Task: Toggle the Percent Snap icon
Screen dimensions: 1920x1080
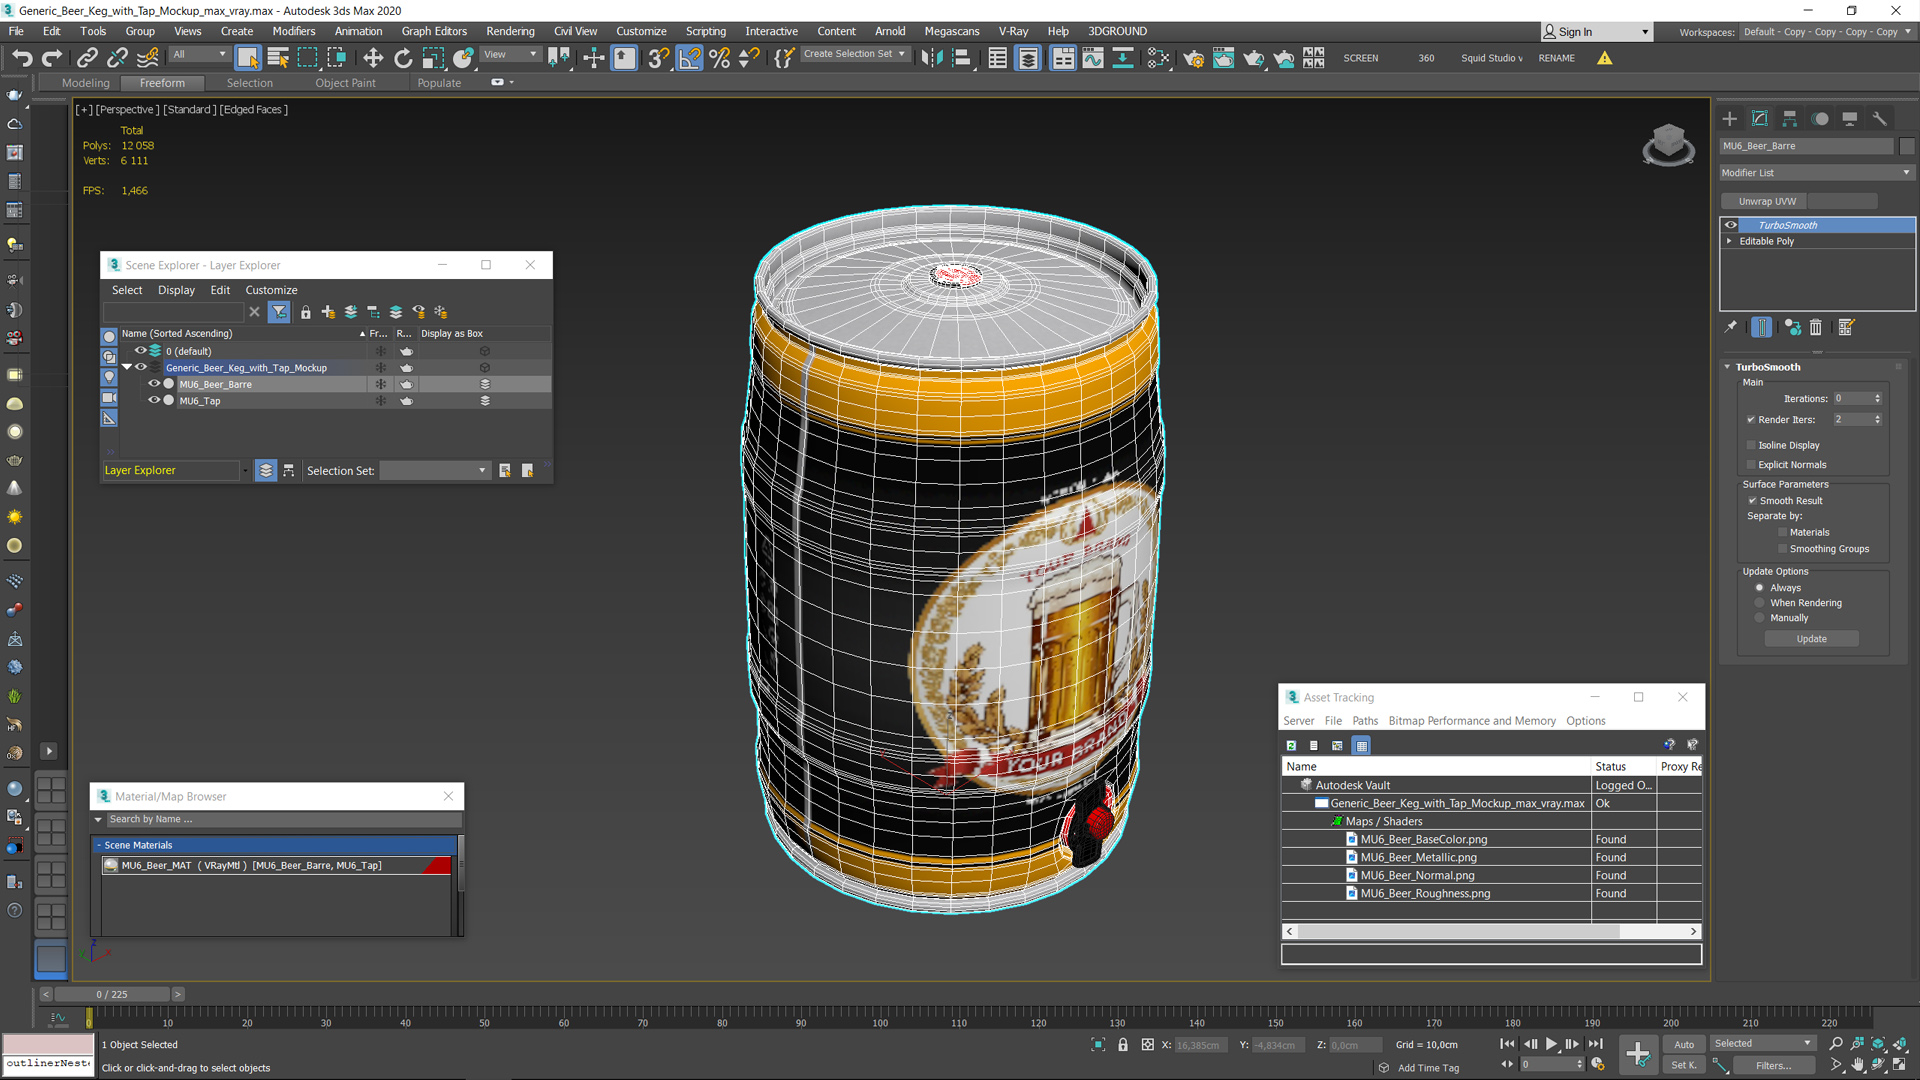Action: tap(719, 58)
